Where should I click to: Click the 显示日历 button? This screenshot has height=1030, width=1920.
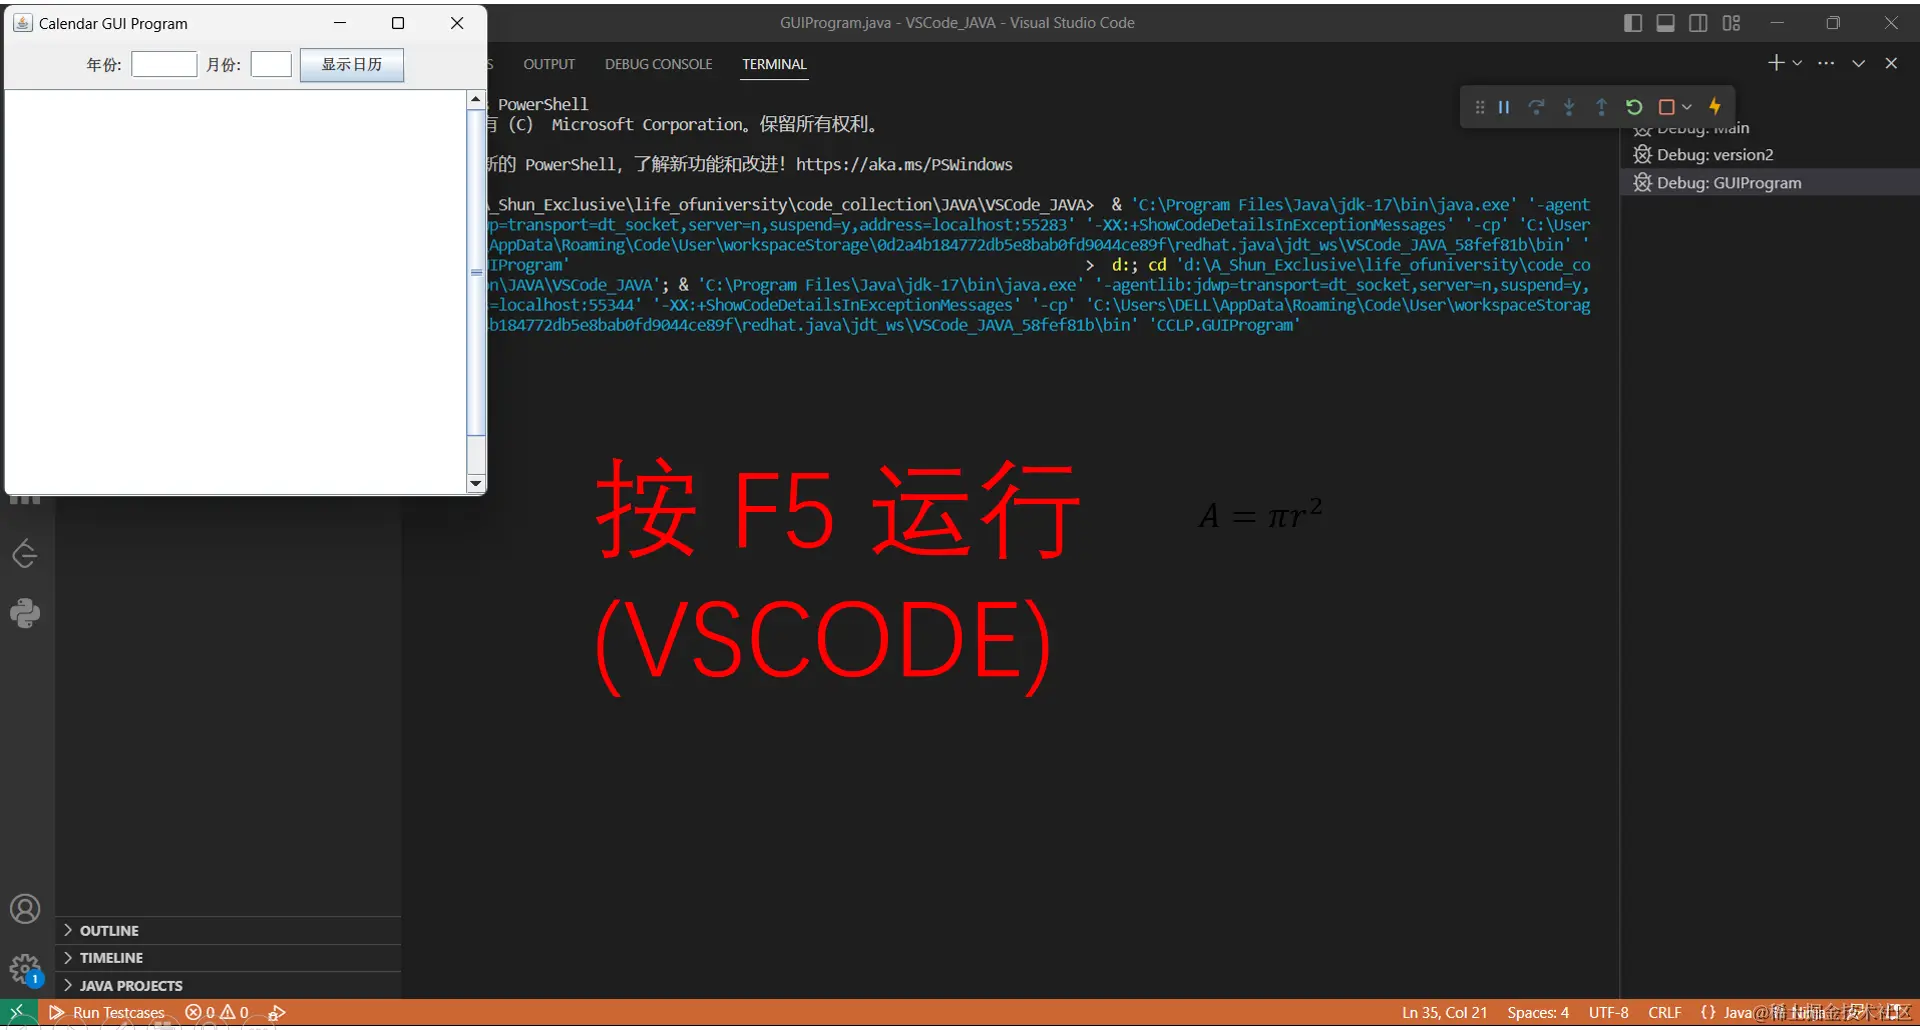352,65
